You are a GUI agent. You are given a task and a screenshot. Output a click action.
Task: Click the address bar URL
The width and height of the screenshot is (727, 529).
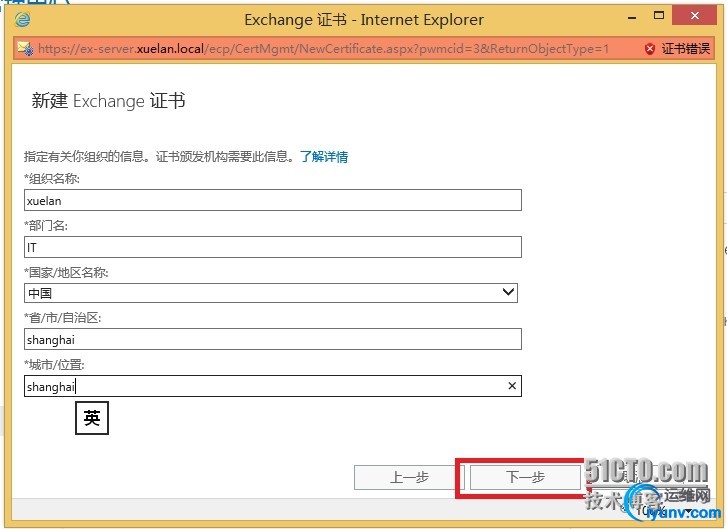coord(323,48)
